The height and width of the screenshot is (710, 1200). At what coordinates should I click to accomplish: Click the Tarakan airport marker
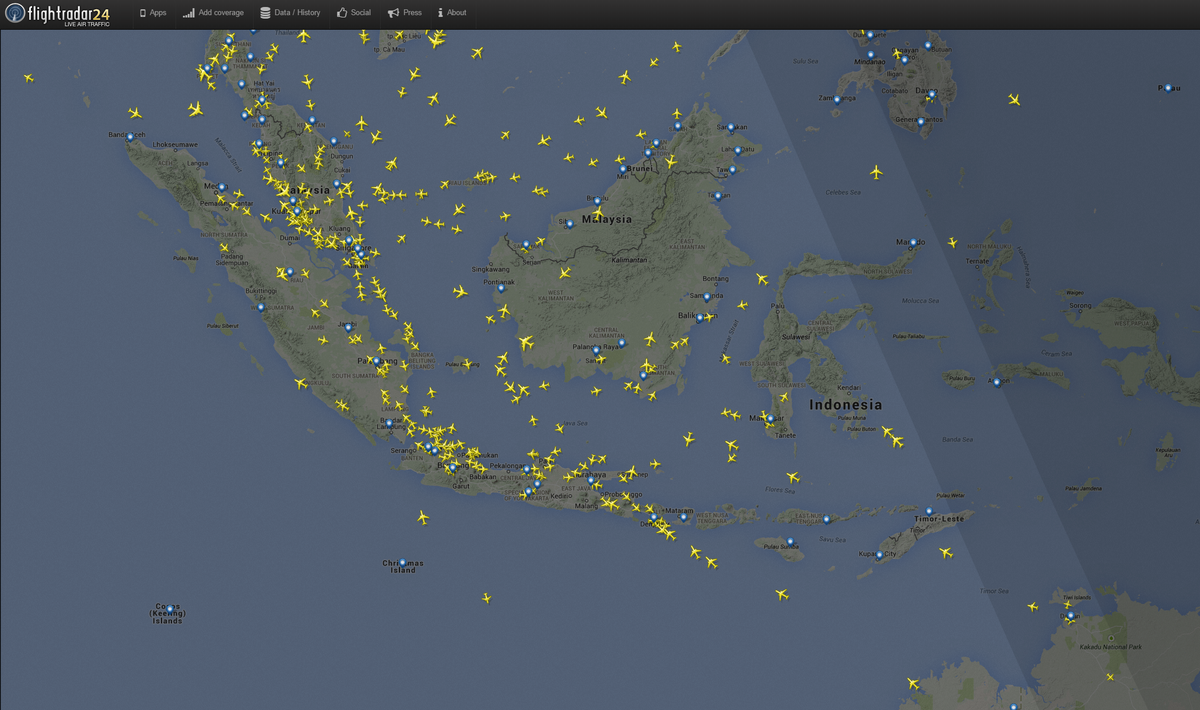point(716,194)
